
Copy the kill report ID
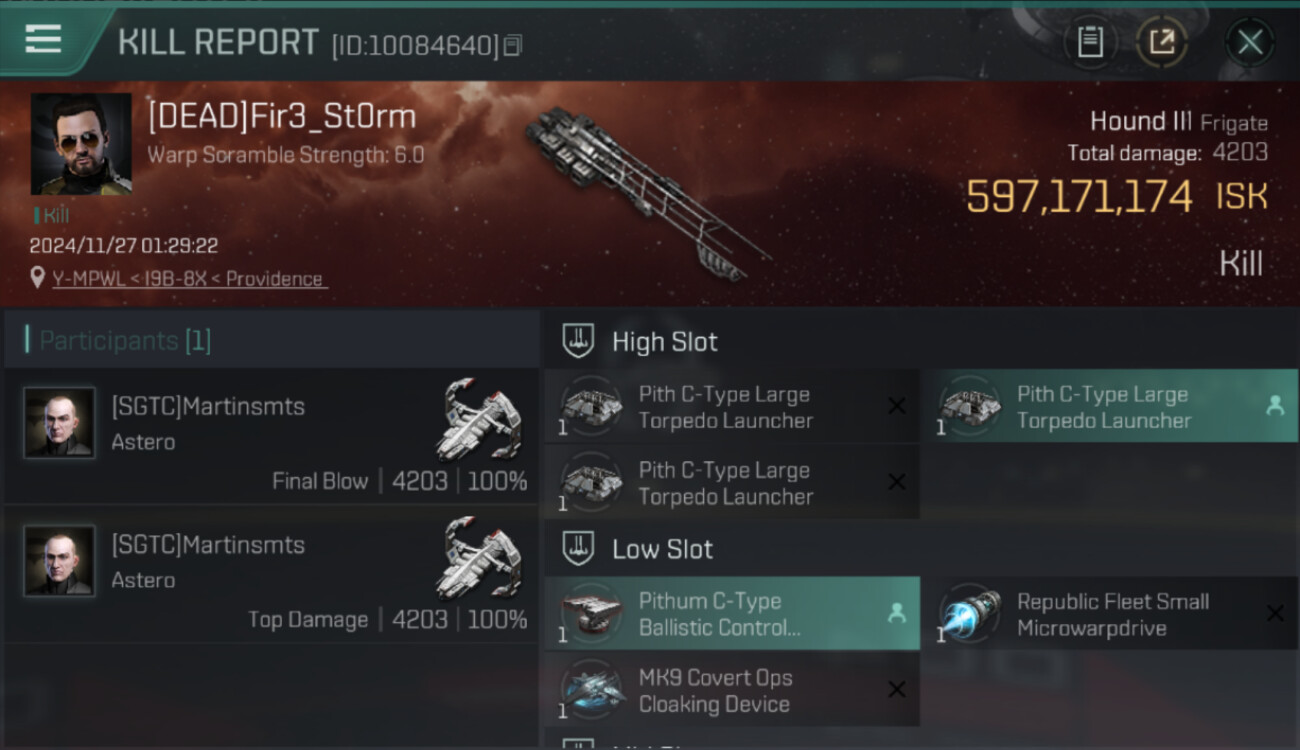coord(513,45)
